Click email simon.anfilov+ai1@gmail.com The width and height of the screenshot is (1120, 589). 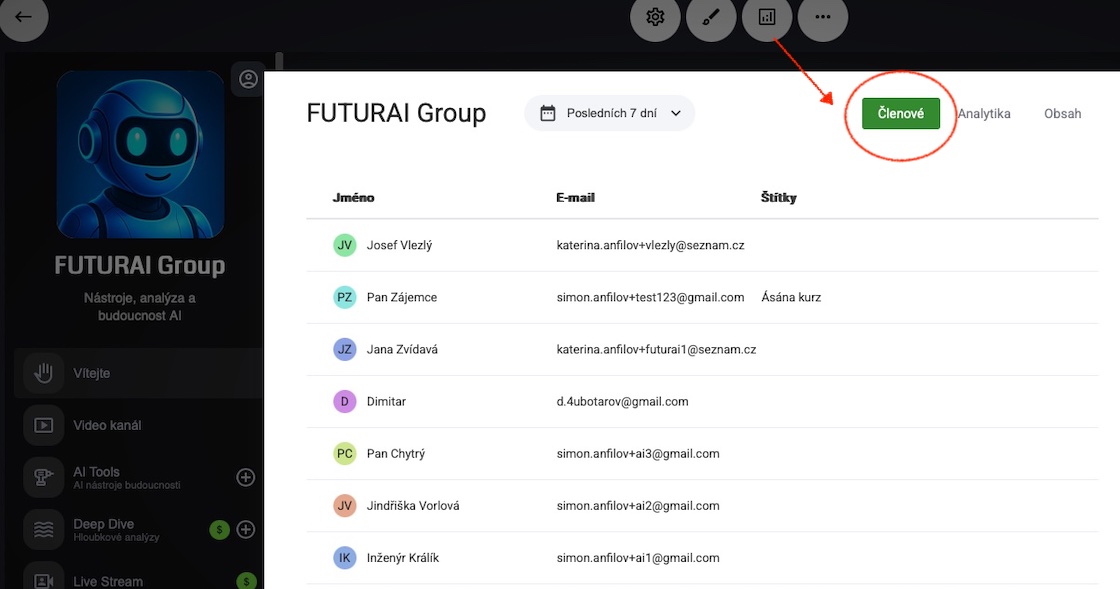click(x=638, y=558)
